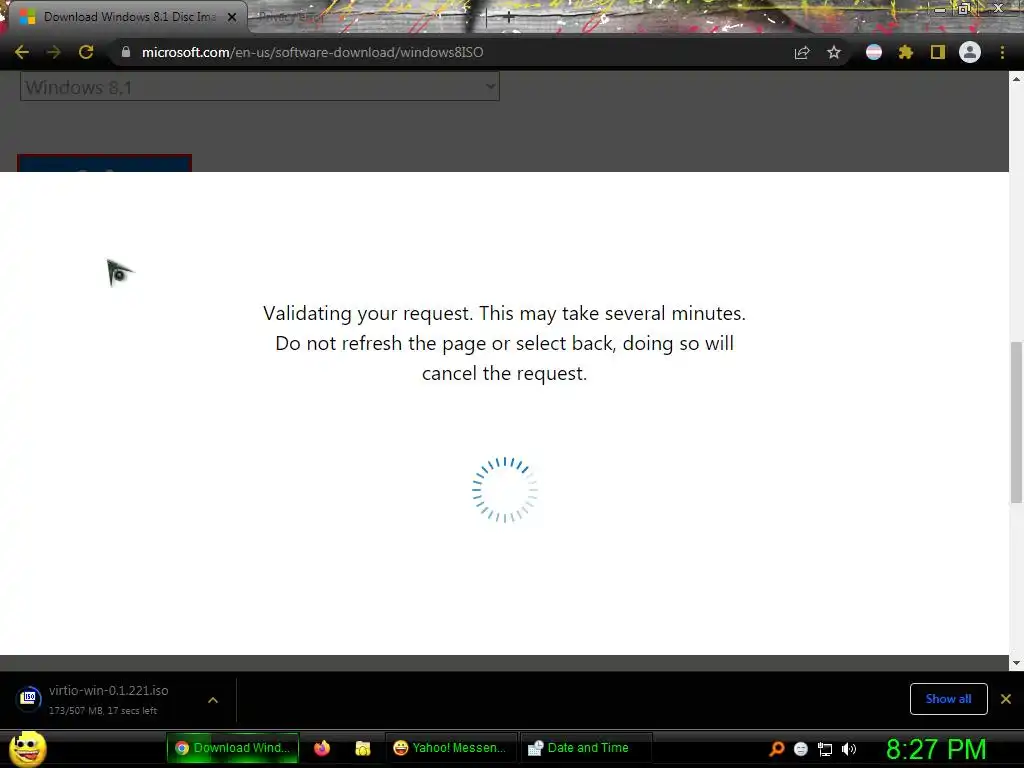Click the orange magnifier tray icon

[777, 749]
